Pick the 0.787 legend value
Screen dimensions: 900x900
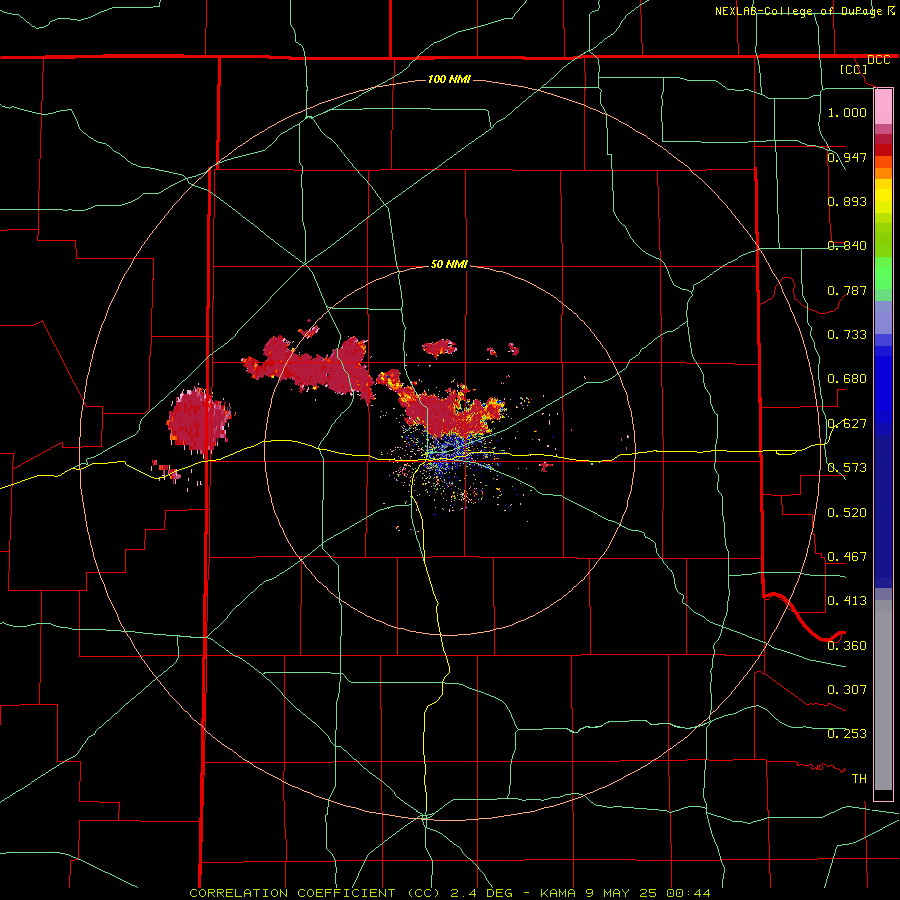click(x=847, y=290)
